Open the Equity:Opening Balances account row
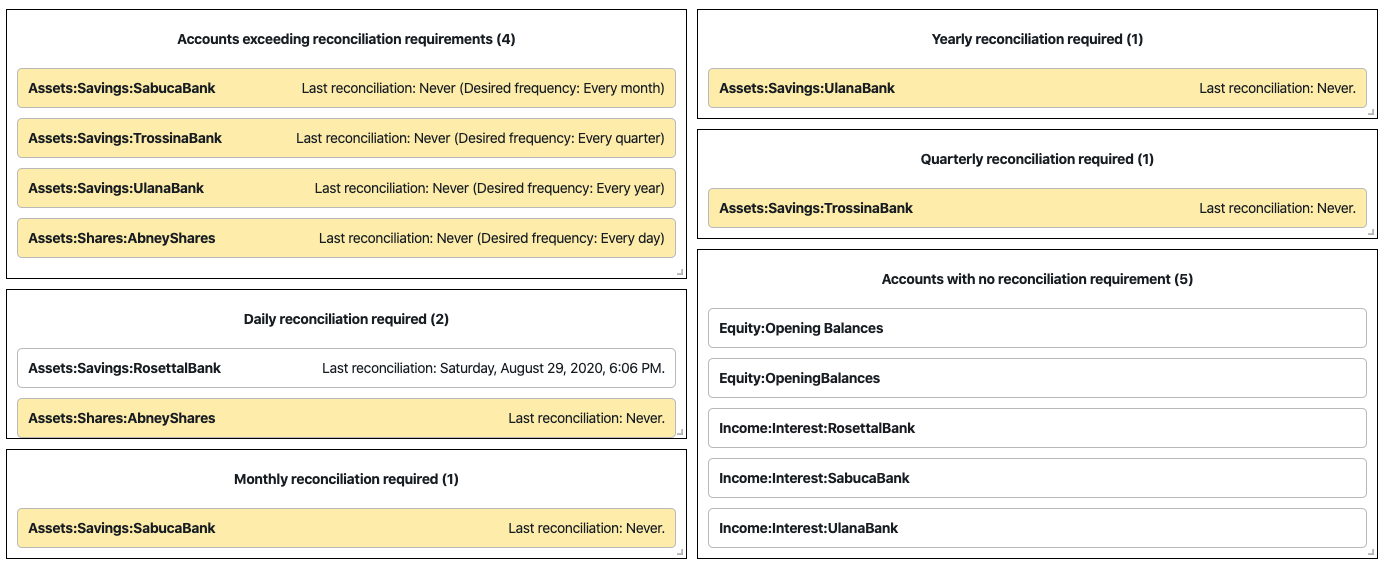This screenshot has width=1387, height=567. coord(1037,328)
